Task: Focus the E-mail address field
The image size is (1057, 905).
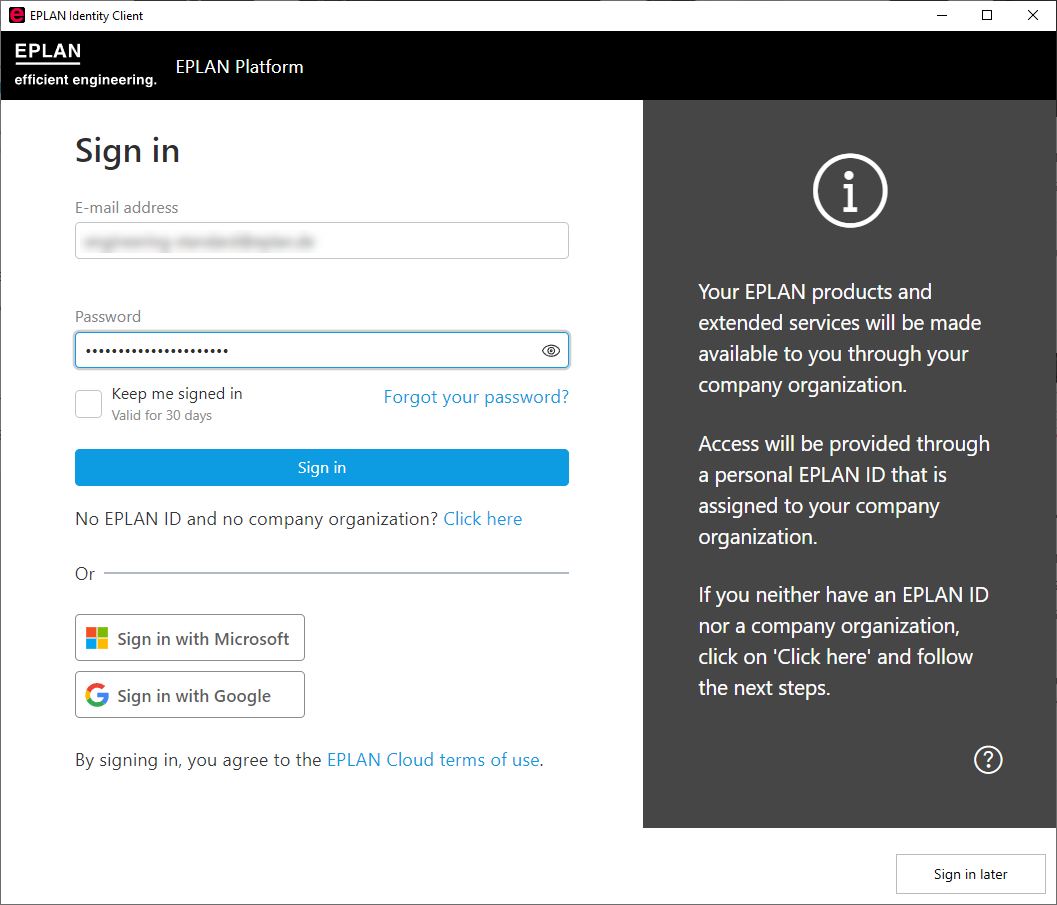Action: 321,241
